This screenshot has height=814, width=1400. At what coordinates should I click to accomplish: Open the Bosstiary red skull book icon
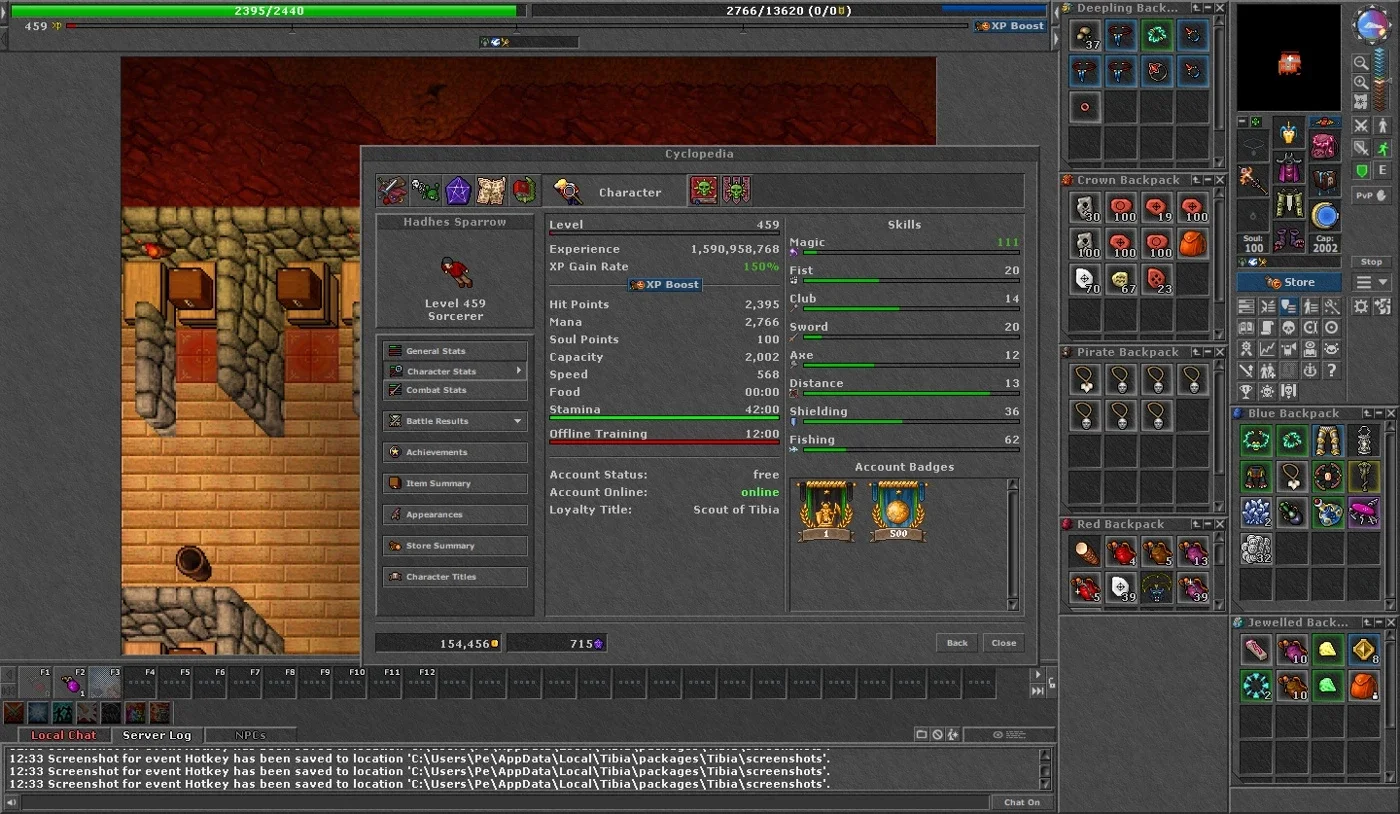[x=704, y=190]
